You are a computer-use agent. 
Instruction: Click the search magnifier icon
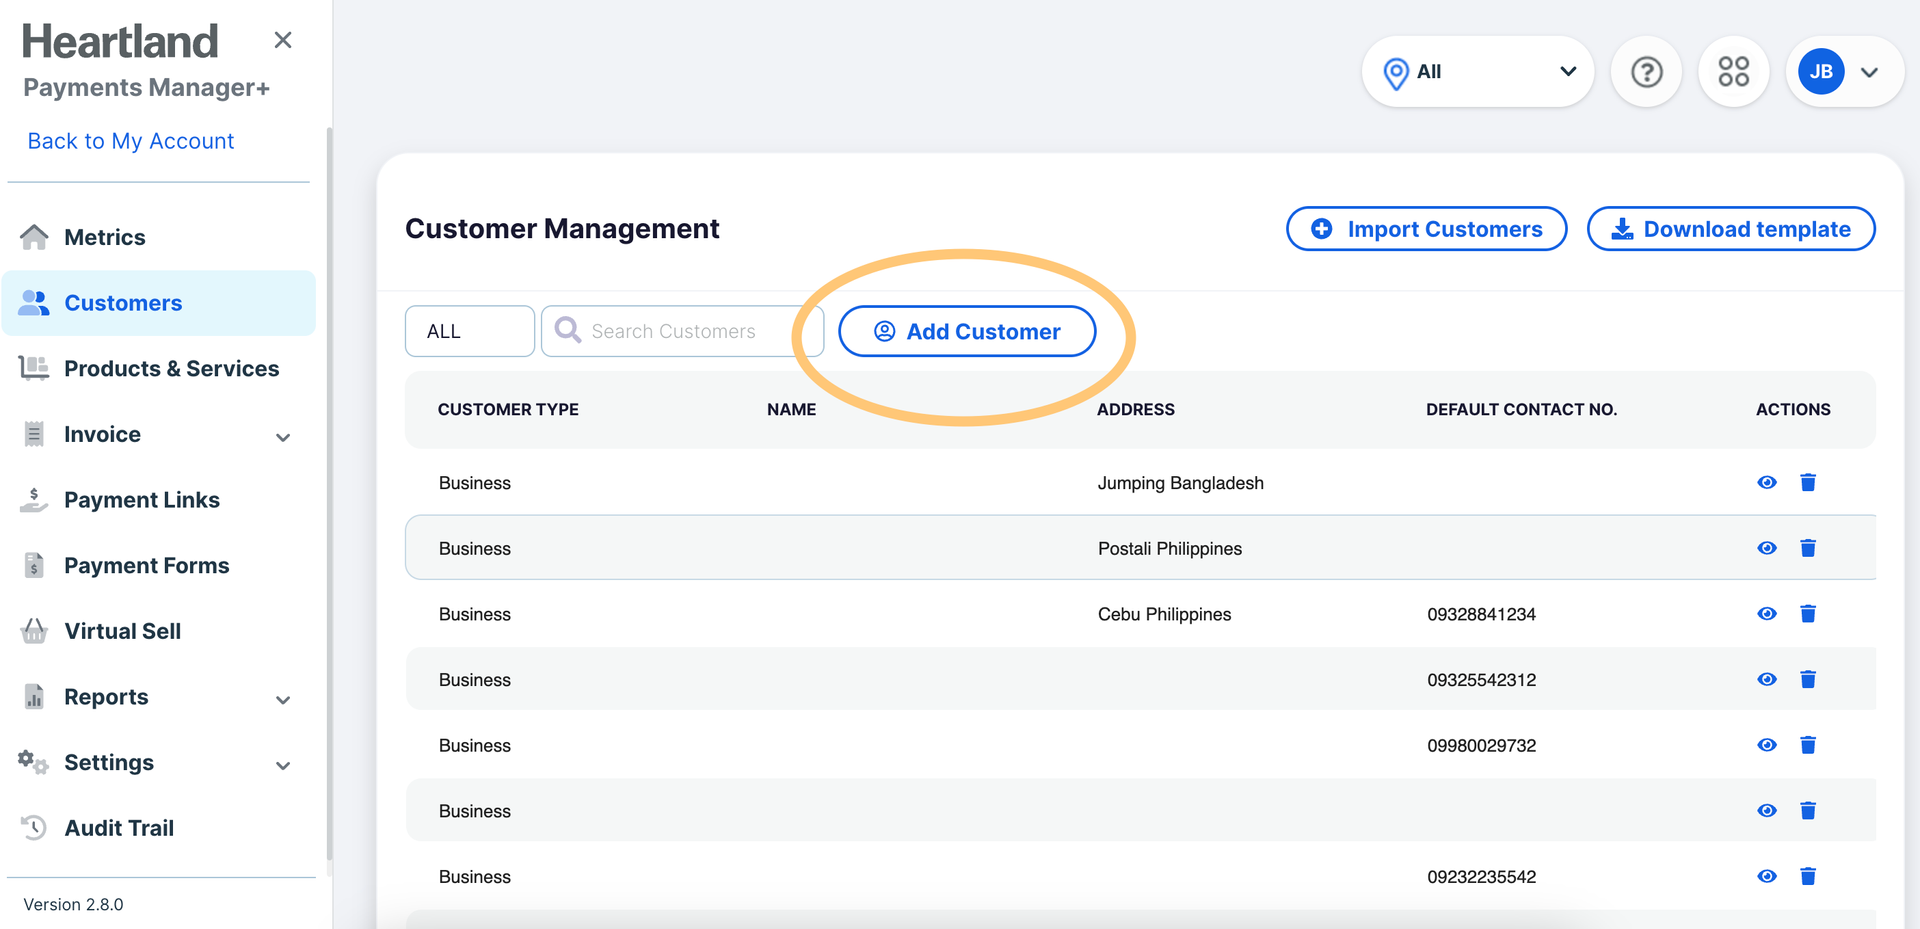[x=568, y=330]
